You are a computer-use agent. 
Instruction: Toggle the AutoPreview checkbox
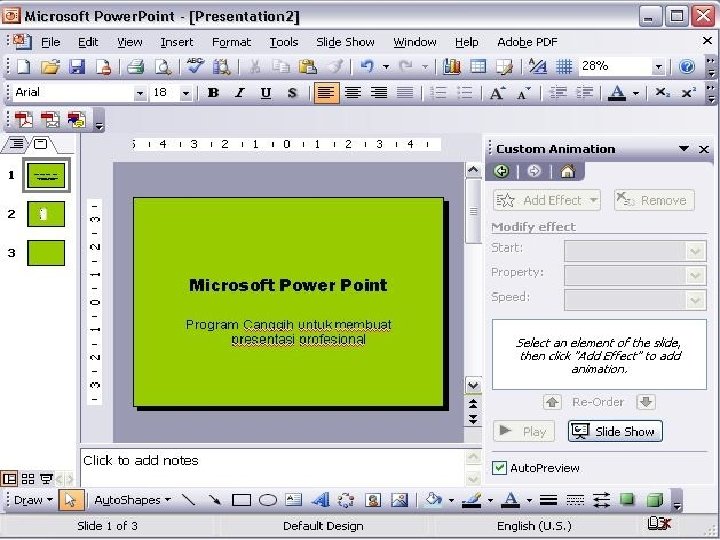pos(499,468)
